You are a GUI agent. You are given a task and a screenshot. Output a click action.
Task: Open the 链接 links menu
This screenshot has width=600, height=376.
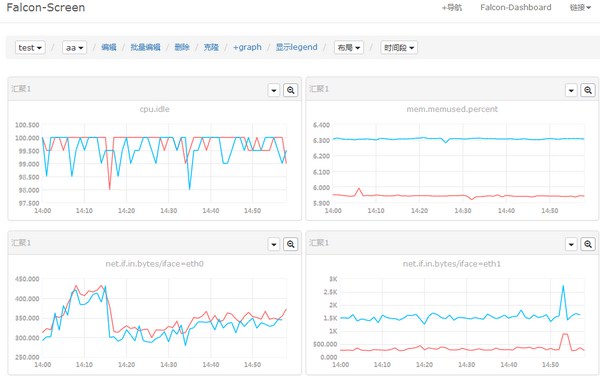pyautogui.click(x=580, y=8)
